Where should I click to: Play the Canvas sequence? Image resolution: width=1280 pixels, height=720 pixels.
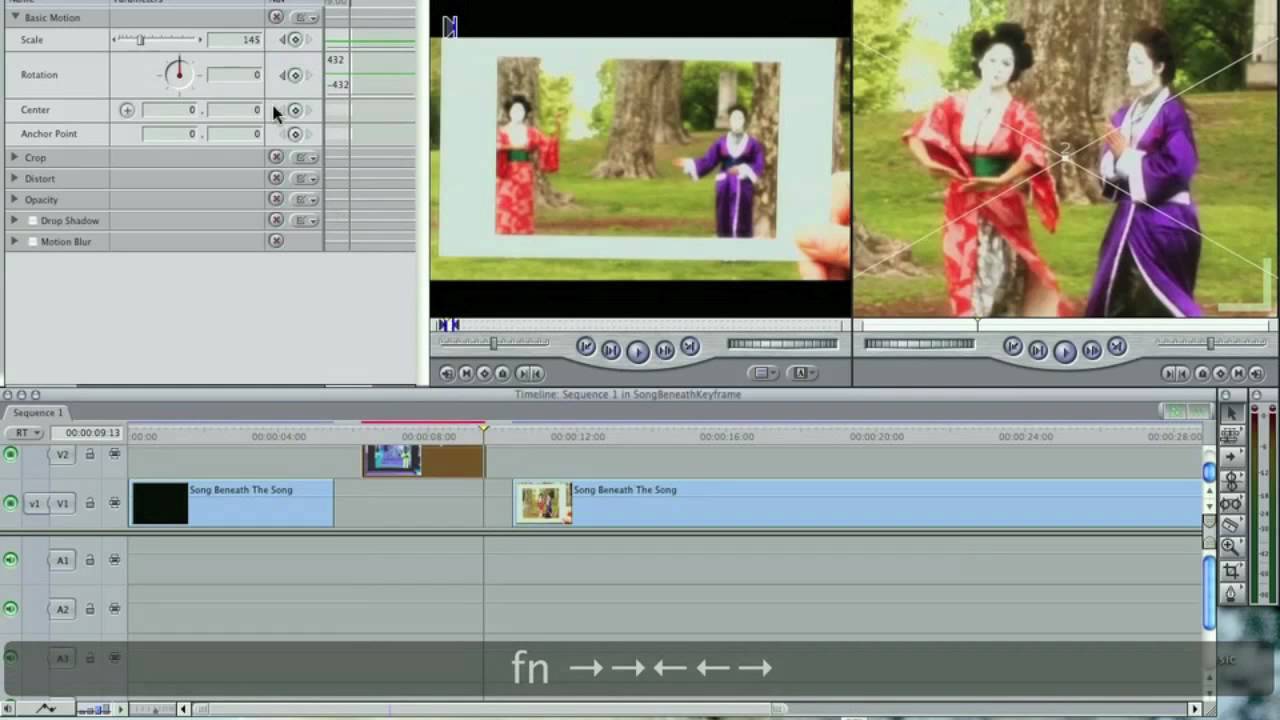[x=1064, y=351]
